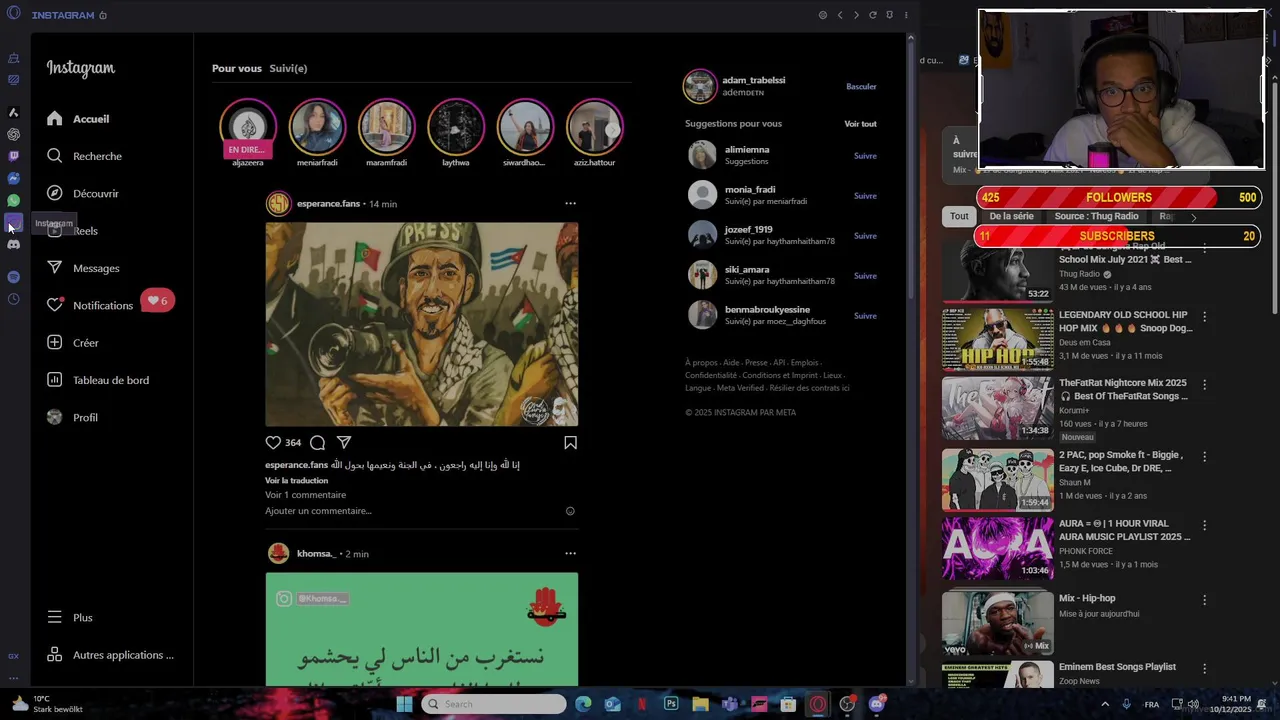Click the Windows taskbar Search box
This screenshot has width=1280, height=720.
pyautogui.click(x=494, y=704)
